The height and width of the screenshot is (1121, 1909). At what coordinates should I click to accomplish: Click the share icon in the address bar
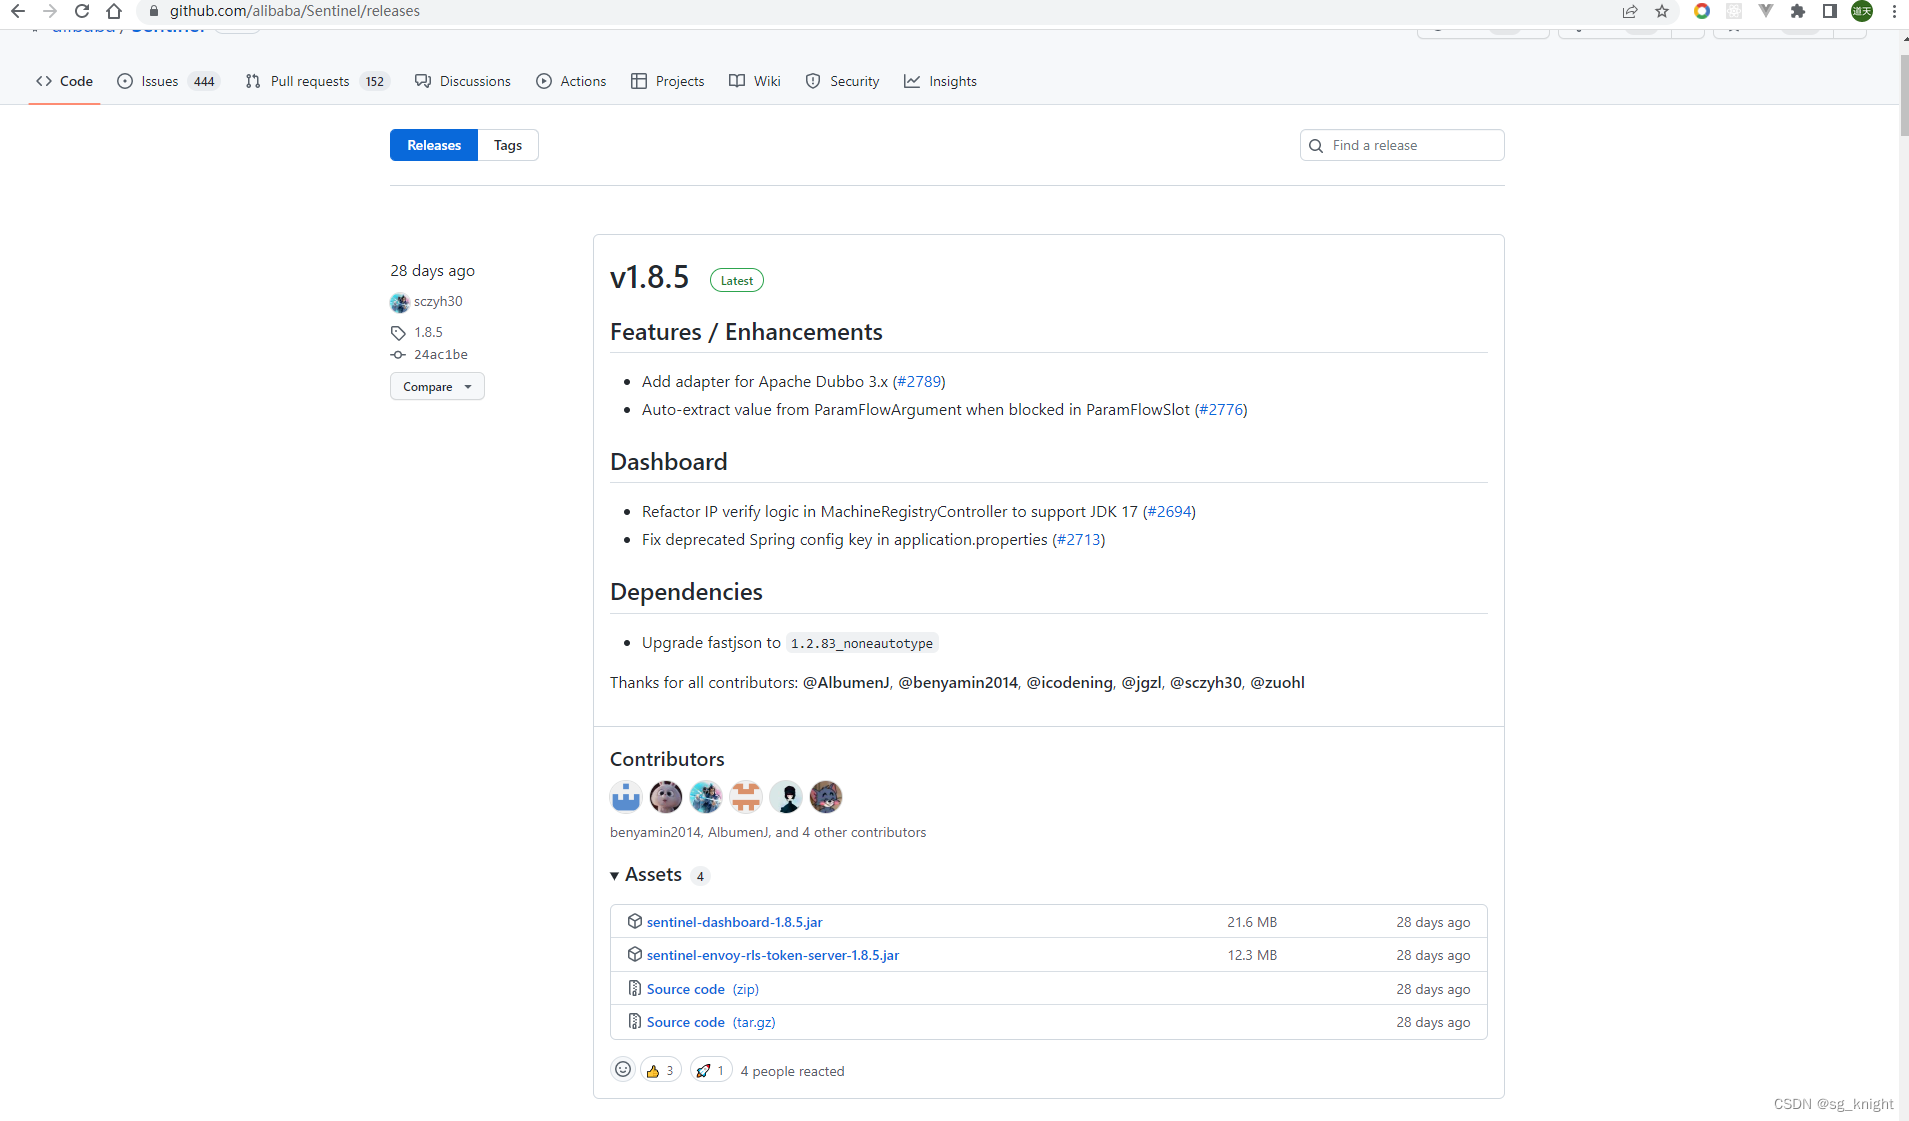pos(1631,11)
